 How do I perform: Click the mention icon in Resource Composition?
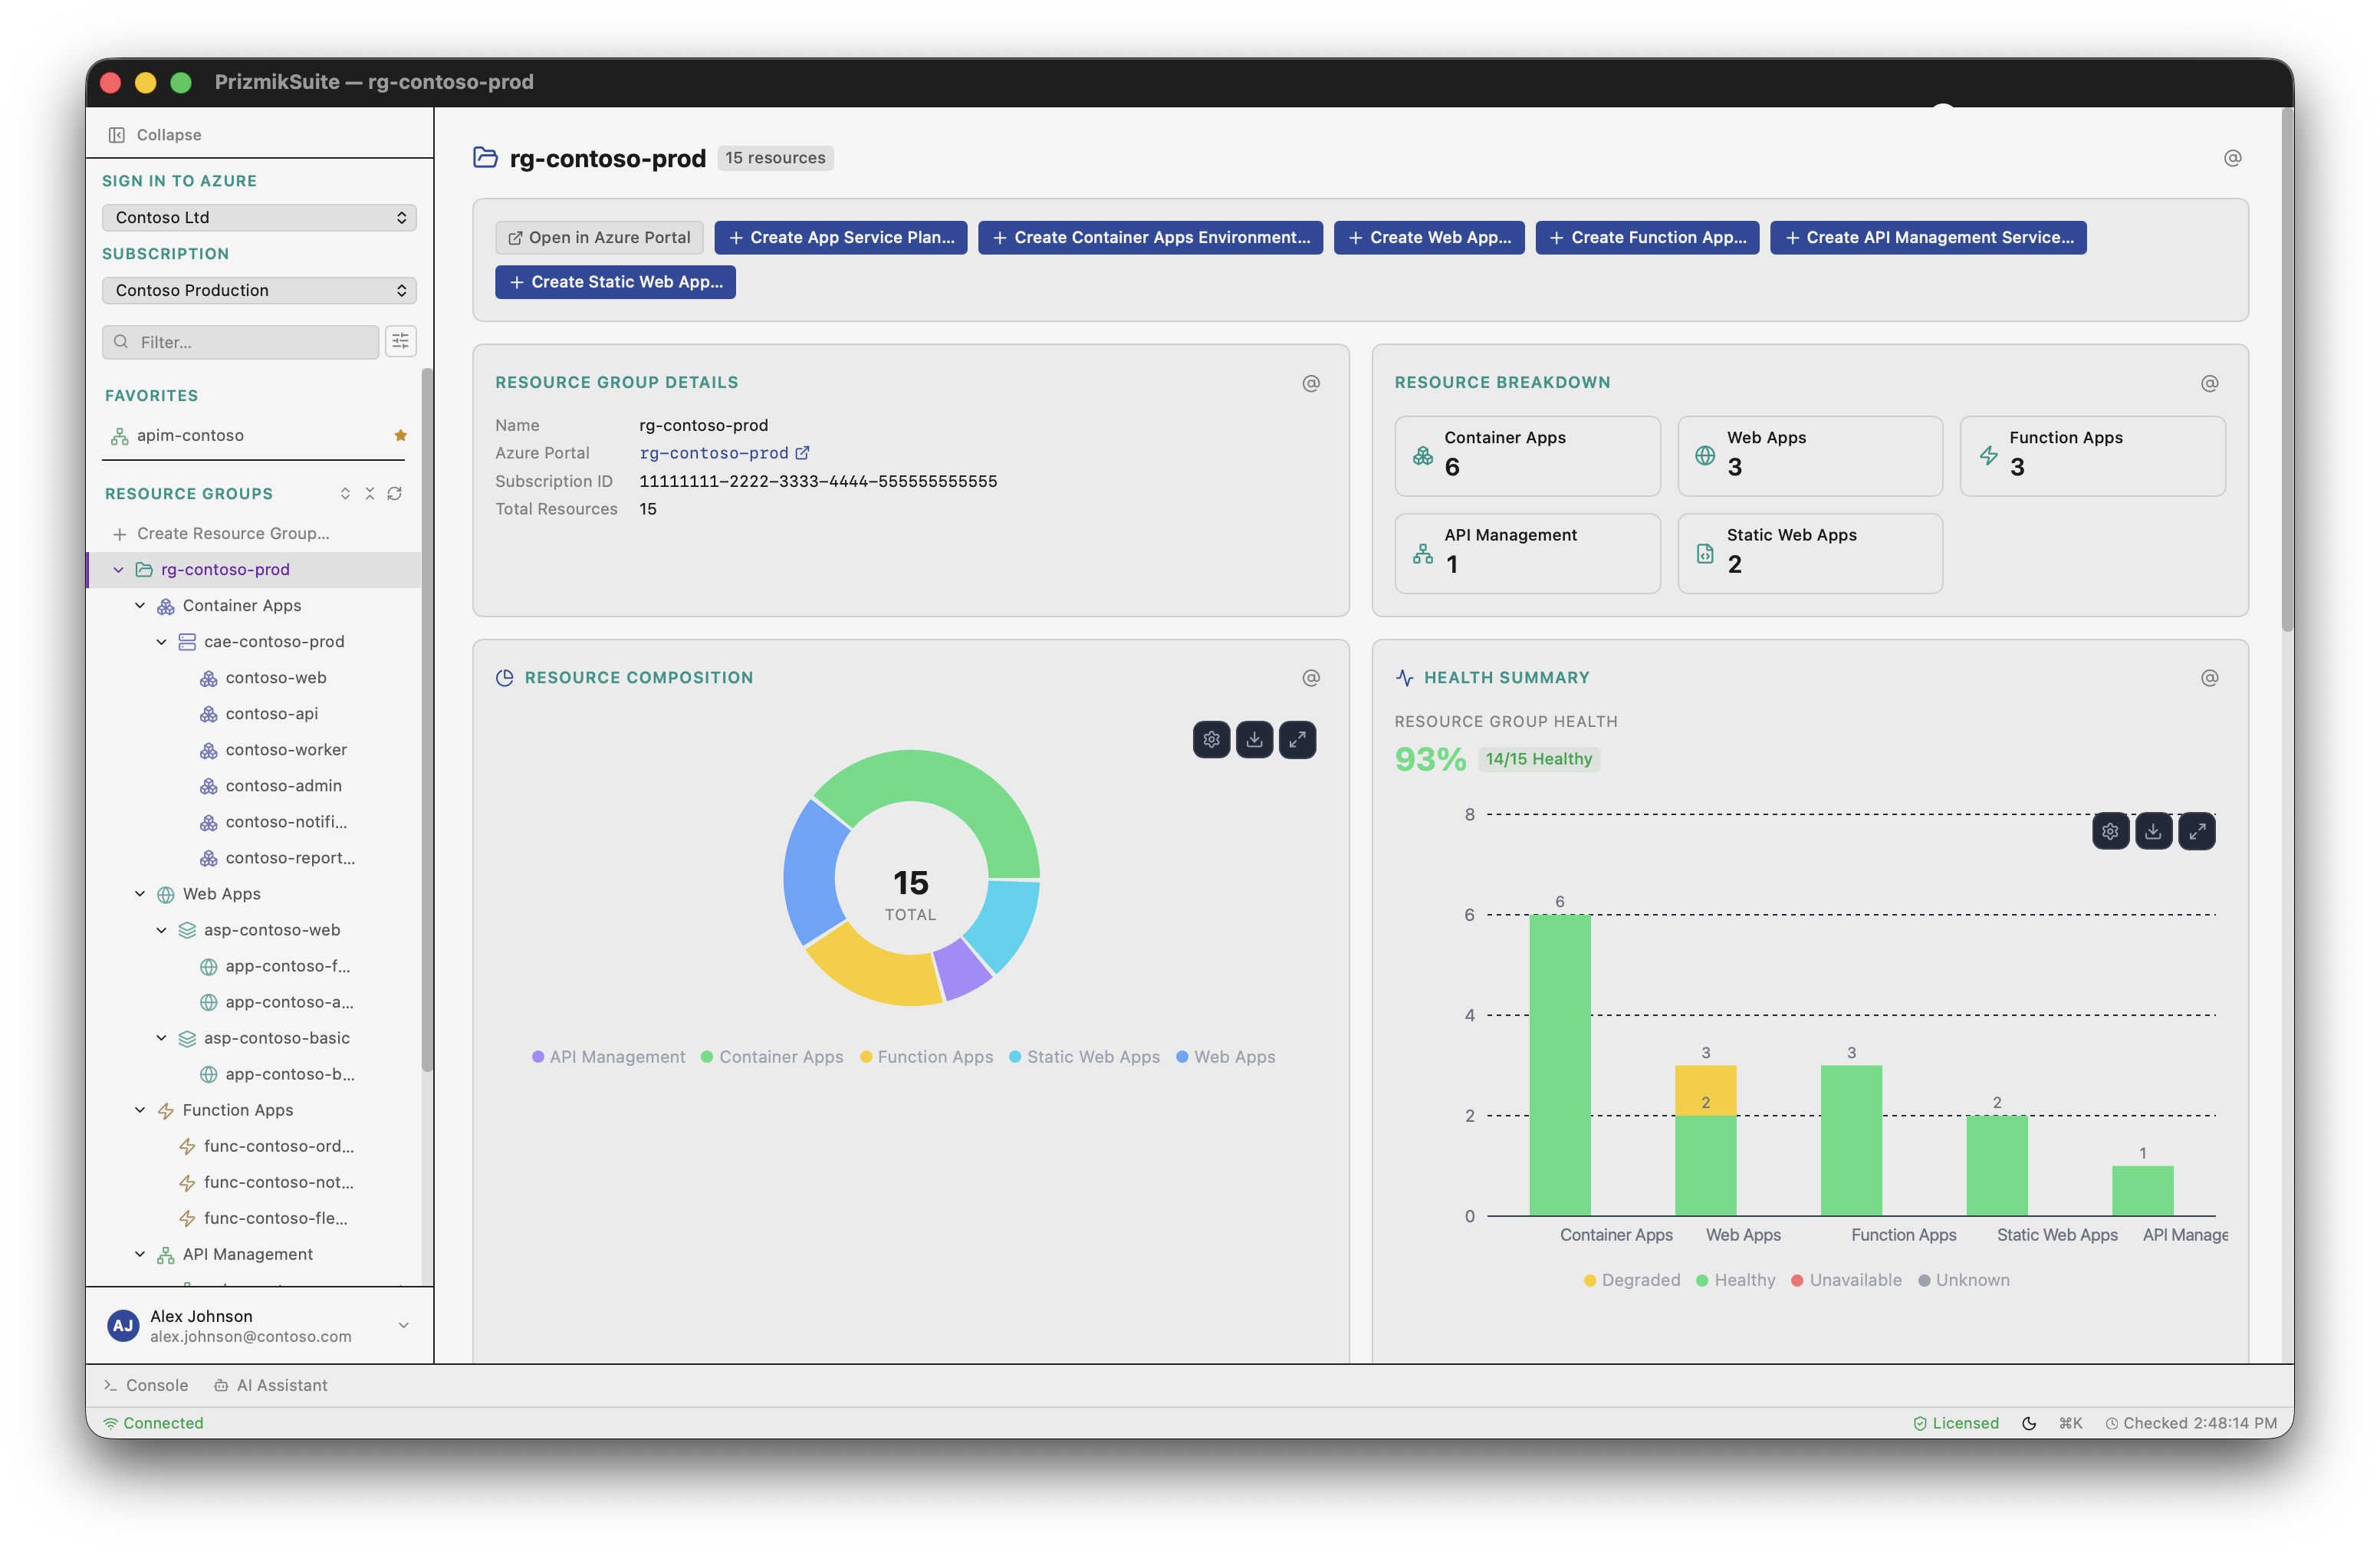(1311, 678)
